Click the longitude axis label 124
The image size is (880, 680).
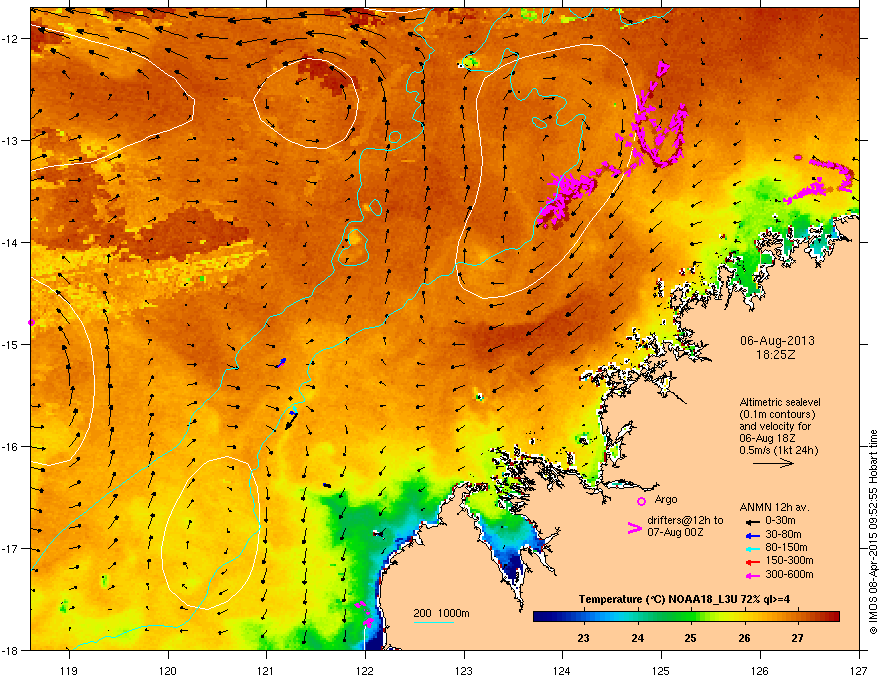[562, 670]
